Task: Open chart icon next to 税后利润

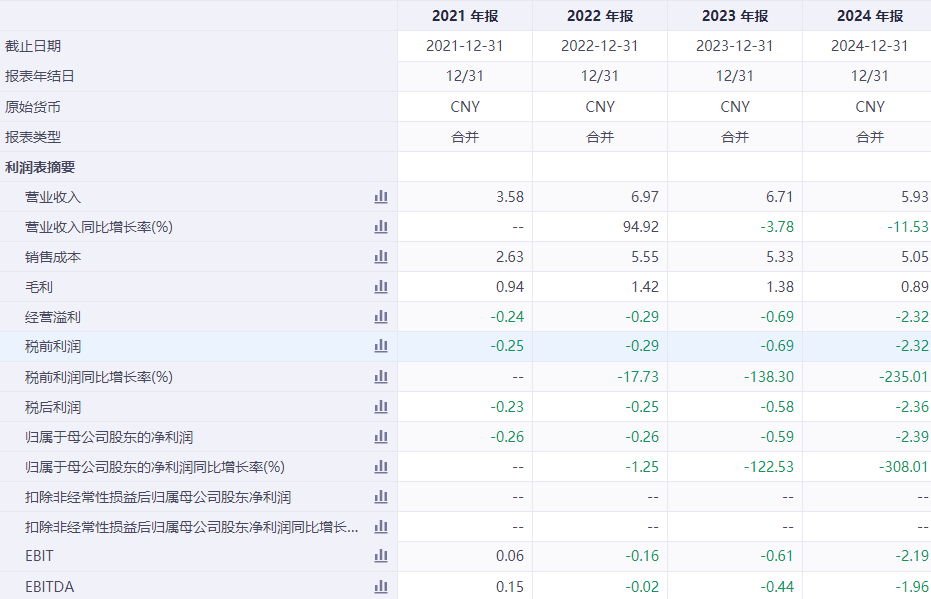Action: coord(381,407)
